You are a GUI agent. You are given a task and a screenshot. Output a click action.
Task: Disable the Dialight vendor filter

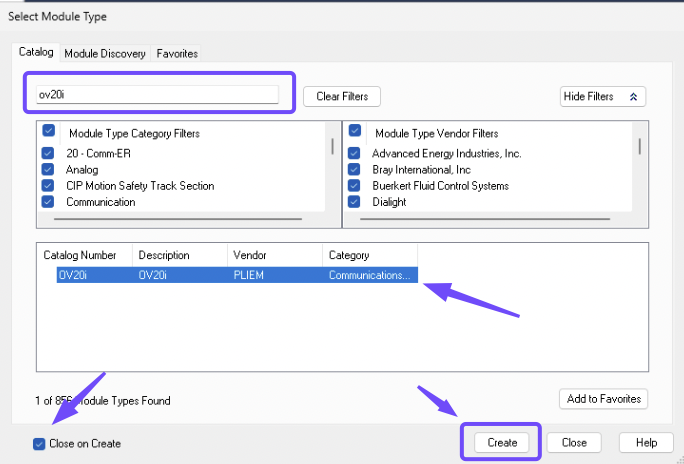tap(354, 202)
